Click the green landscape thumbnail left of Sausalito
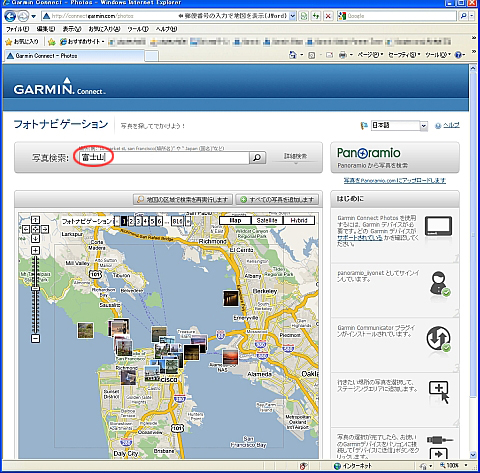Image resolution: width=480 pixels, height=473 pixels. click(85, 330)
